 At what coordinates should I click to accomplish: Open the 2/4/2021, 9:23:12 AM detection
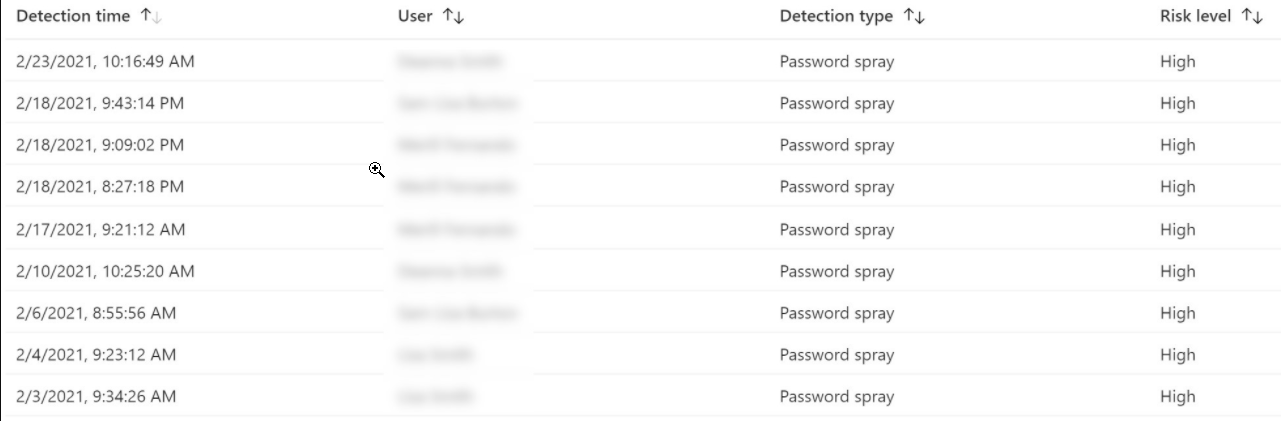[x=96, y=355]
